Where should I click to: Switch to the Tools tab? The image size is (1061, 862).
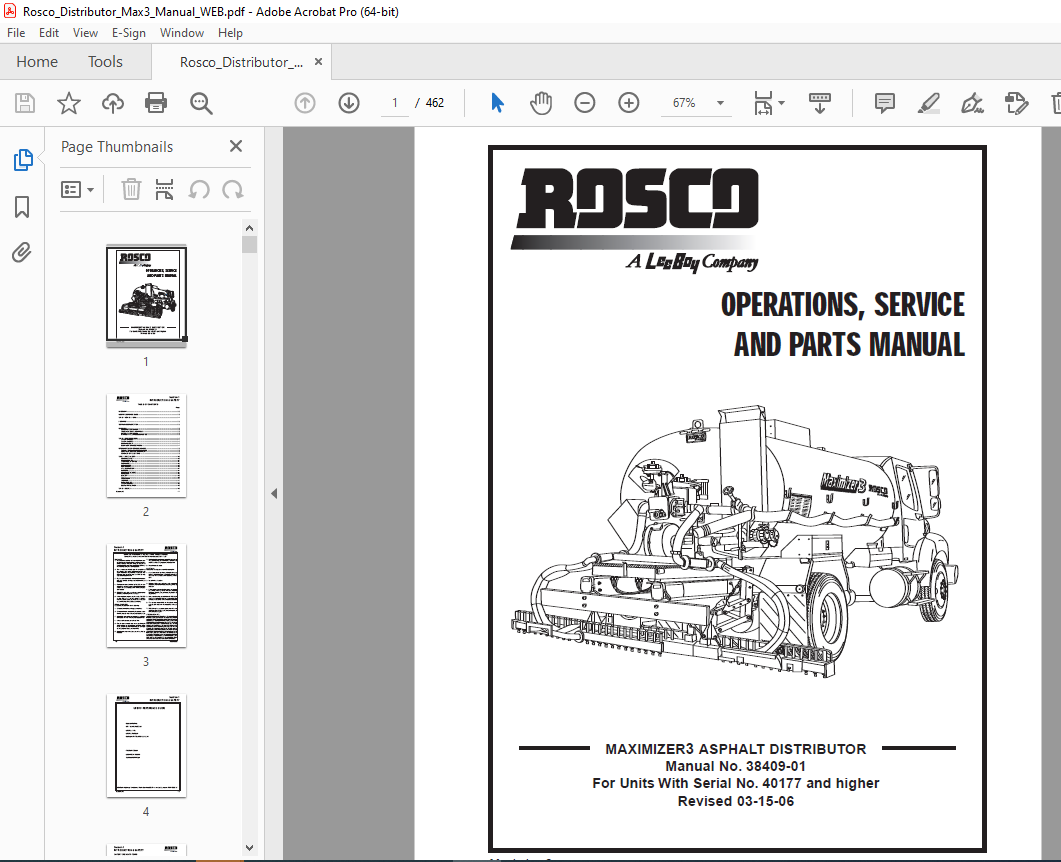105,62
